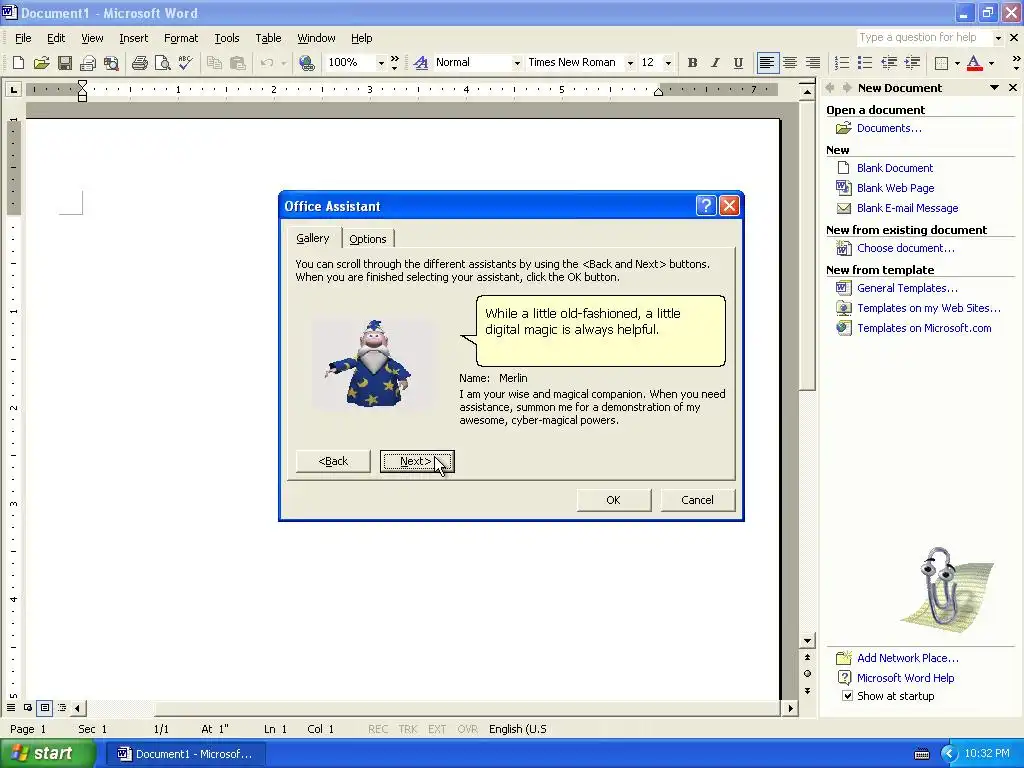Click the New Blank Document toolbar icon

18,63
